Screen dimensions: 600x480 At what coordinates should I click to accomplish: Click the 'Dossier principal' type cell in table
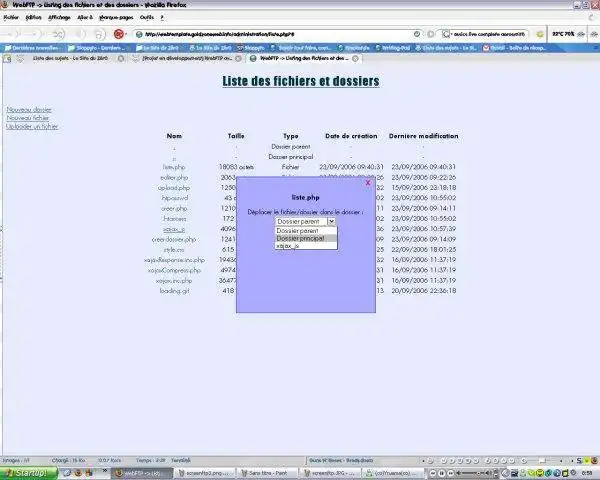pos(291,157)
